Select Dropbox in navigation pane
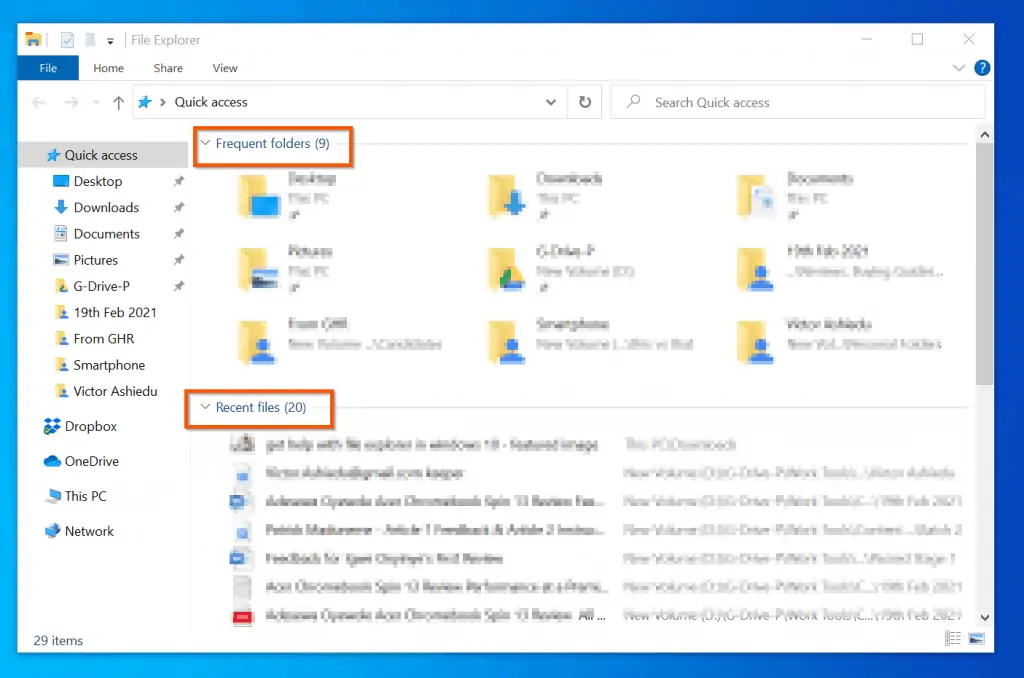Image resolution: width=1024 pixels, height=678 pixels. (80, 426)
